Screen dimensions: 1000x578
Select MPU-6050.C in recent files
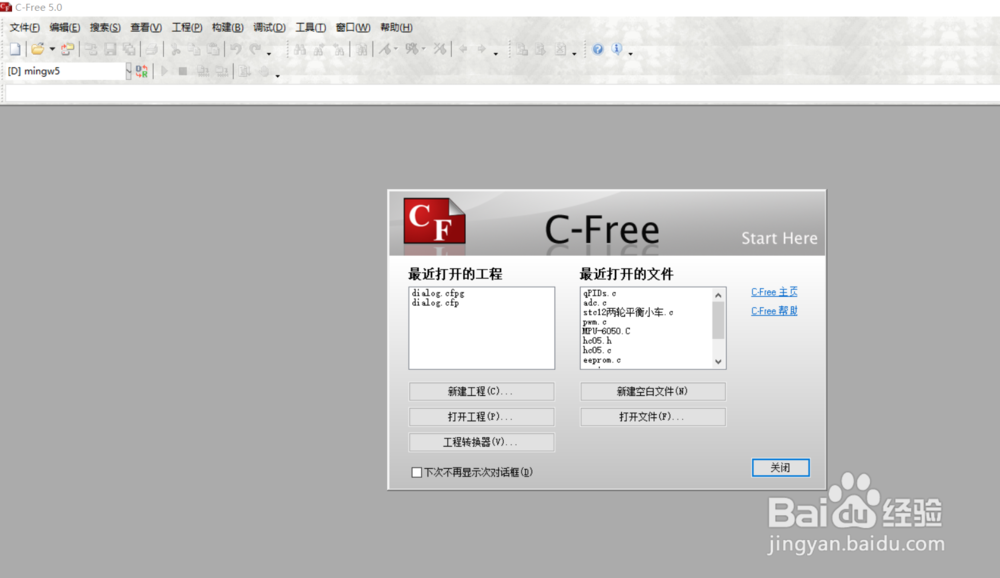[x=607, y=331]
